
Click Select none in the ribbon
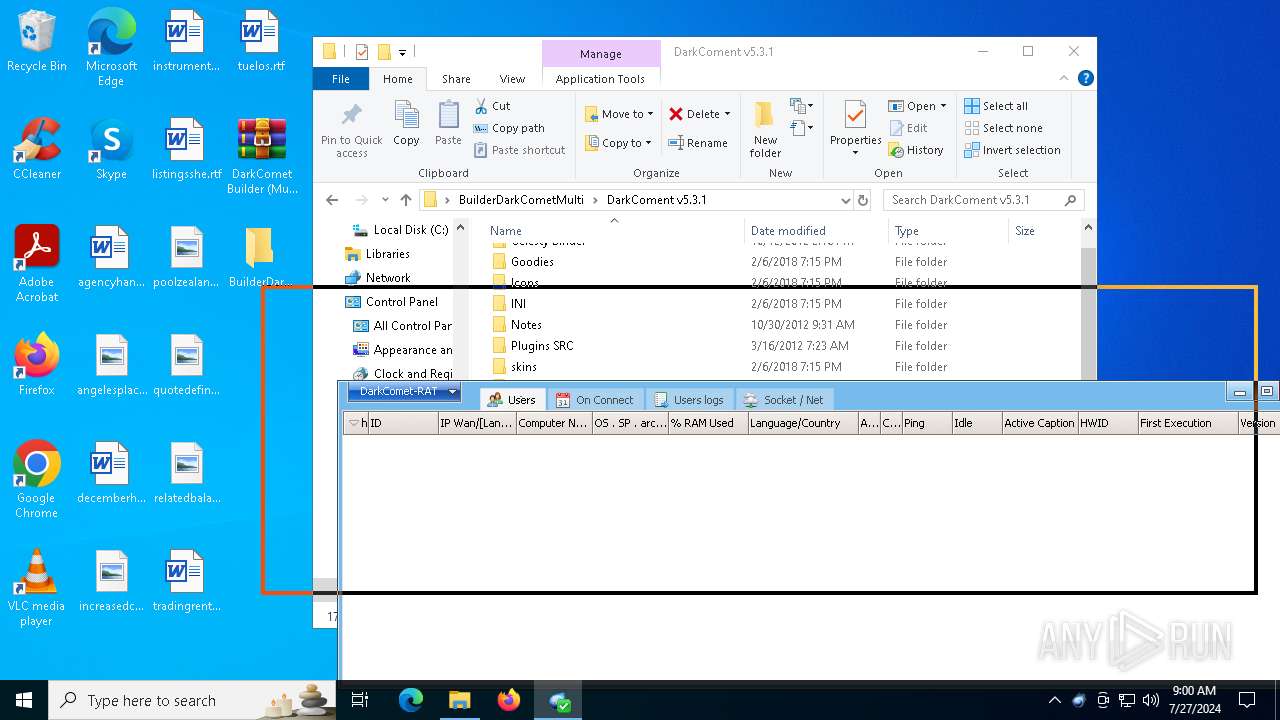click(1003, 128)
